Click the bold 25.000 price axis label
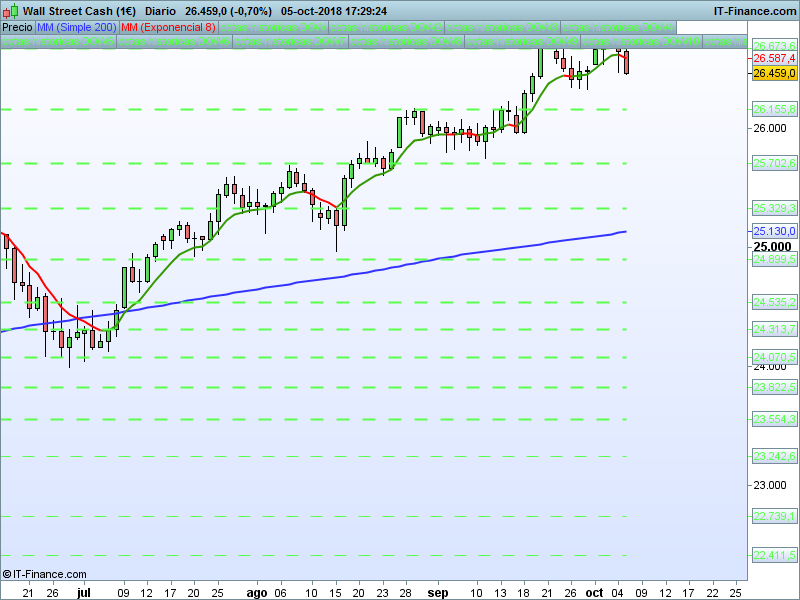This screenshot has width=800, height=600. (772, 247)
